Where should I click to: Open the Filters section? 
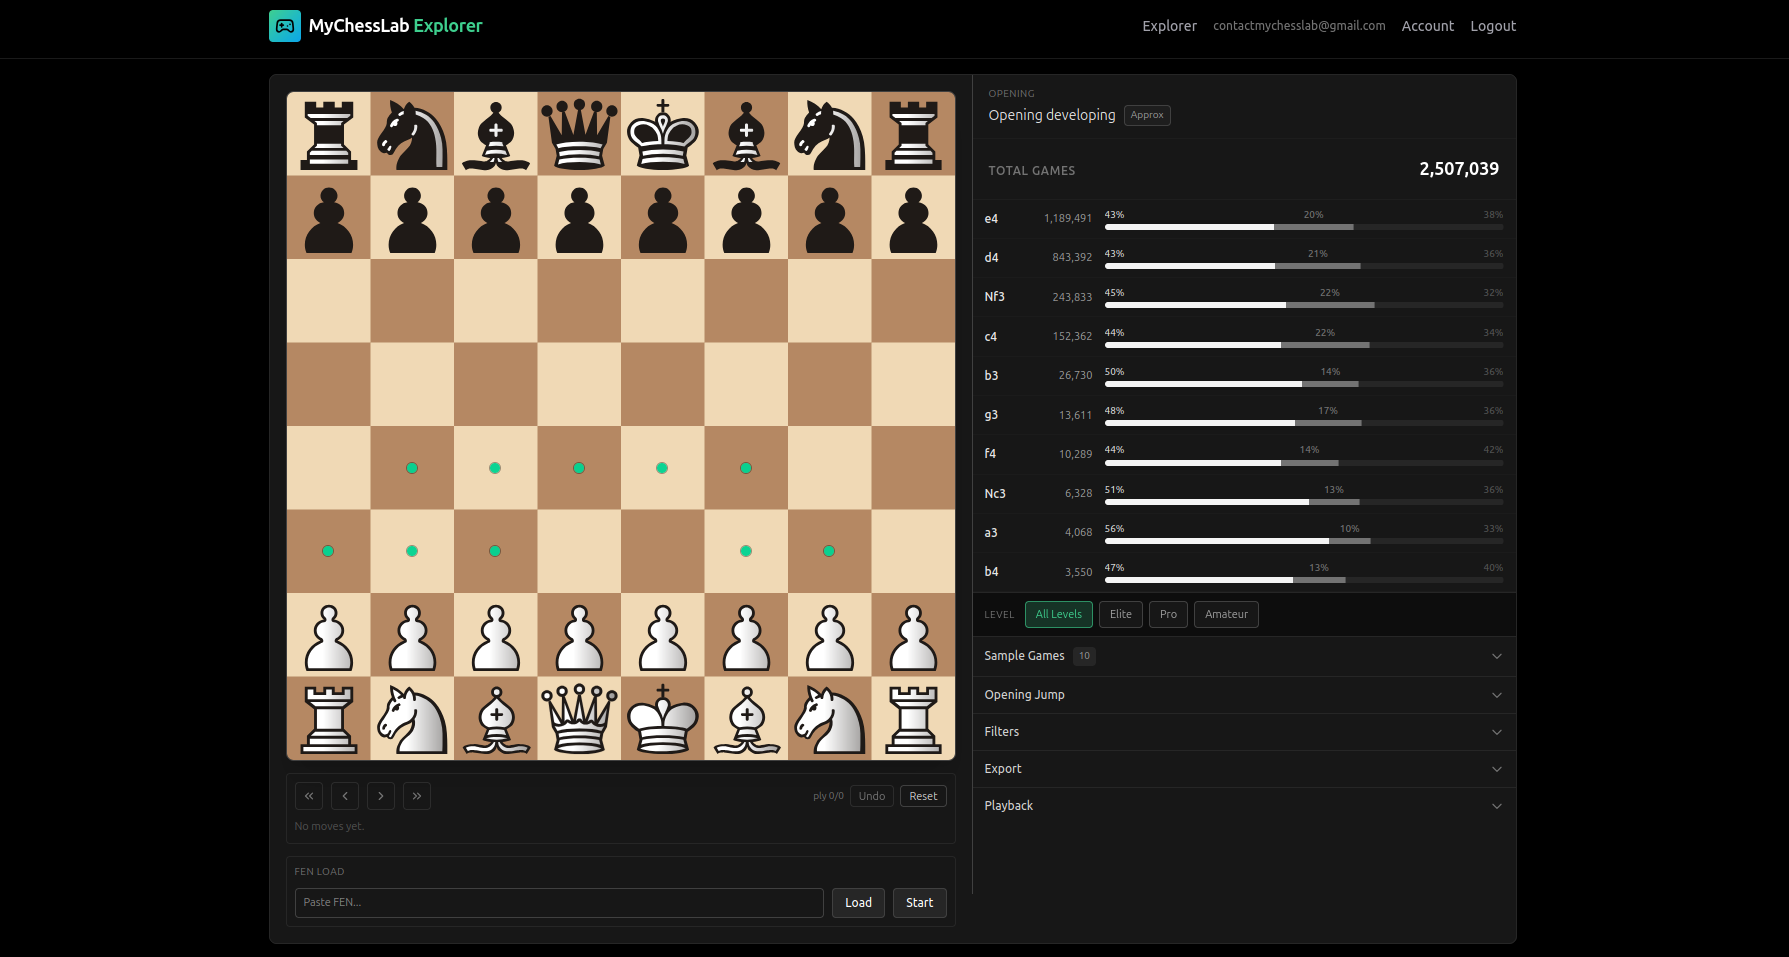pos(1243,732)
